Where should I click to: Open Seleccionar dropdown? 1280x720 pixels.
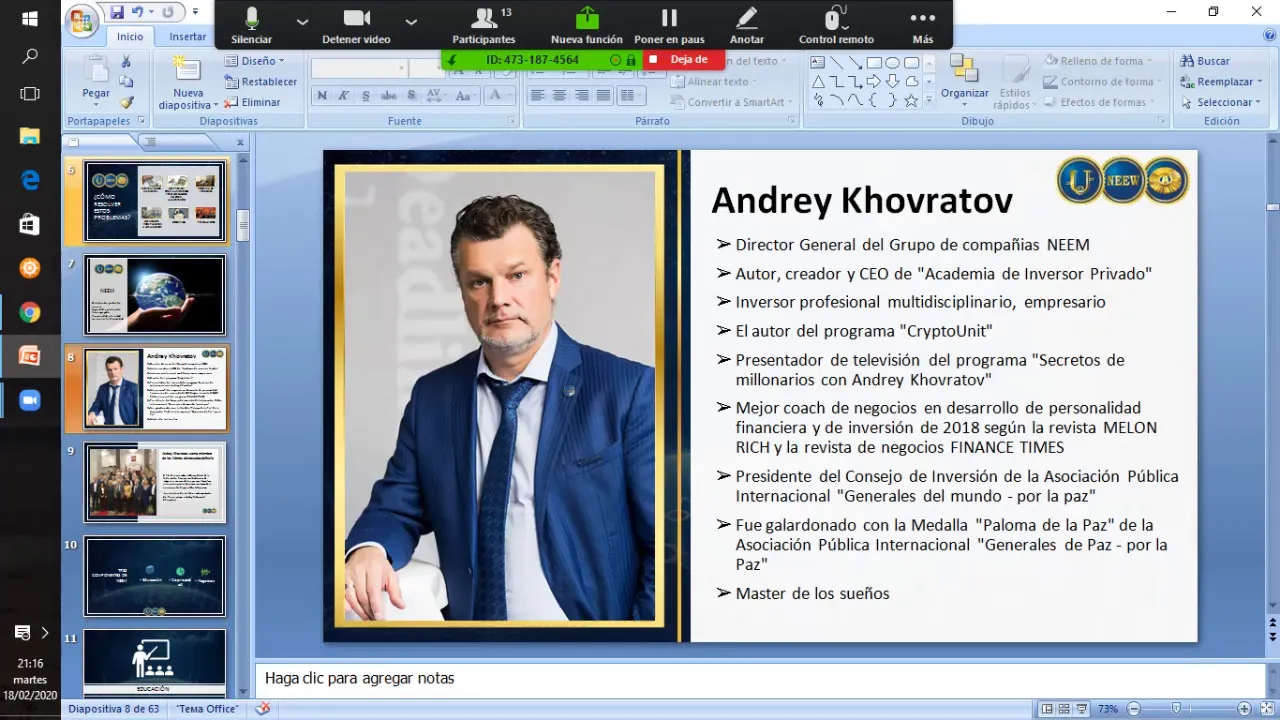(x=1221, y=102)
